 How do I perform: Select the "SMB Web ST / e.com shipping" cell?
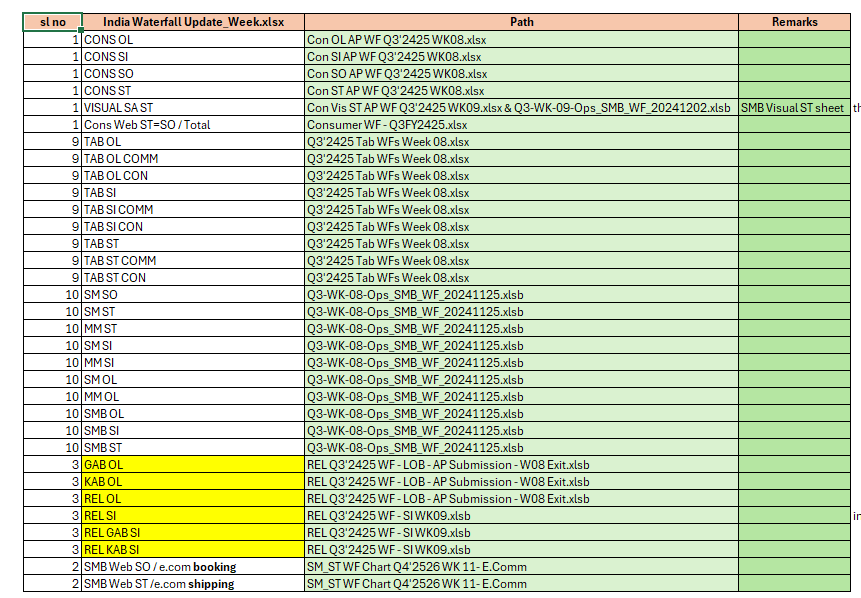click(192, 583)
